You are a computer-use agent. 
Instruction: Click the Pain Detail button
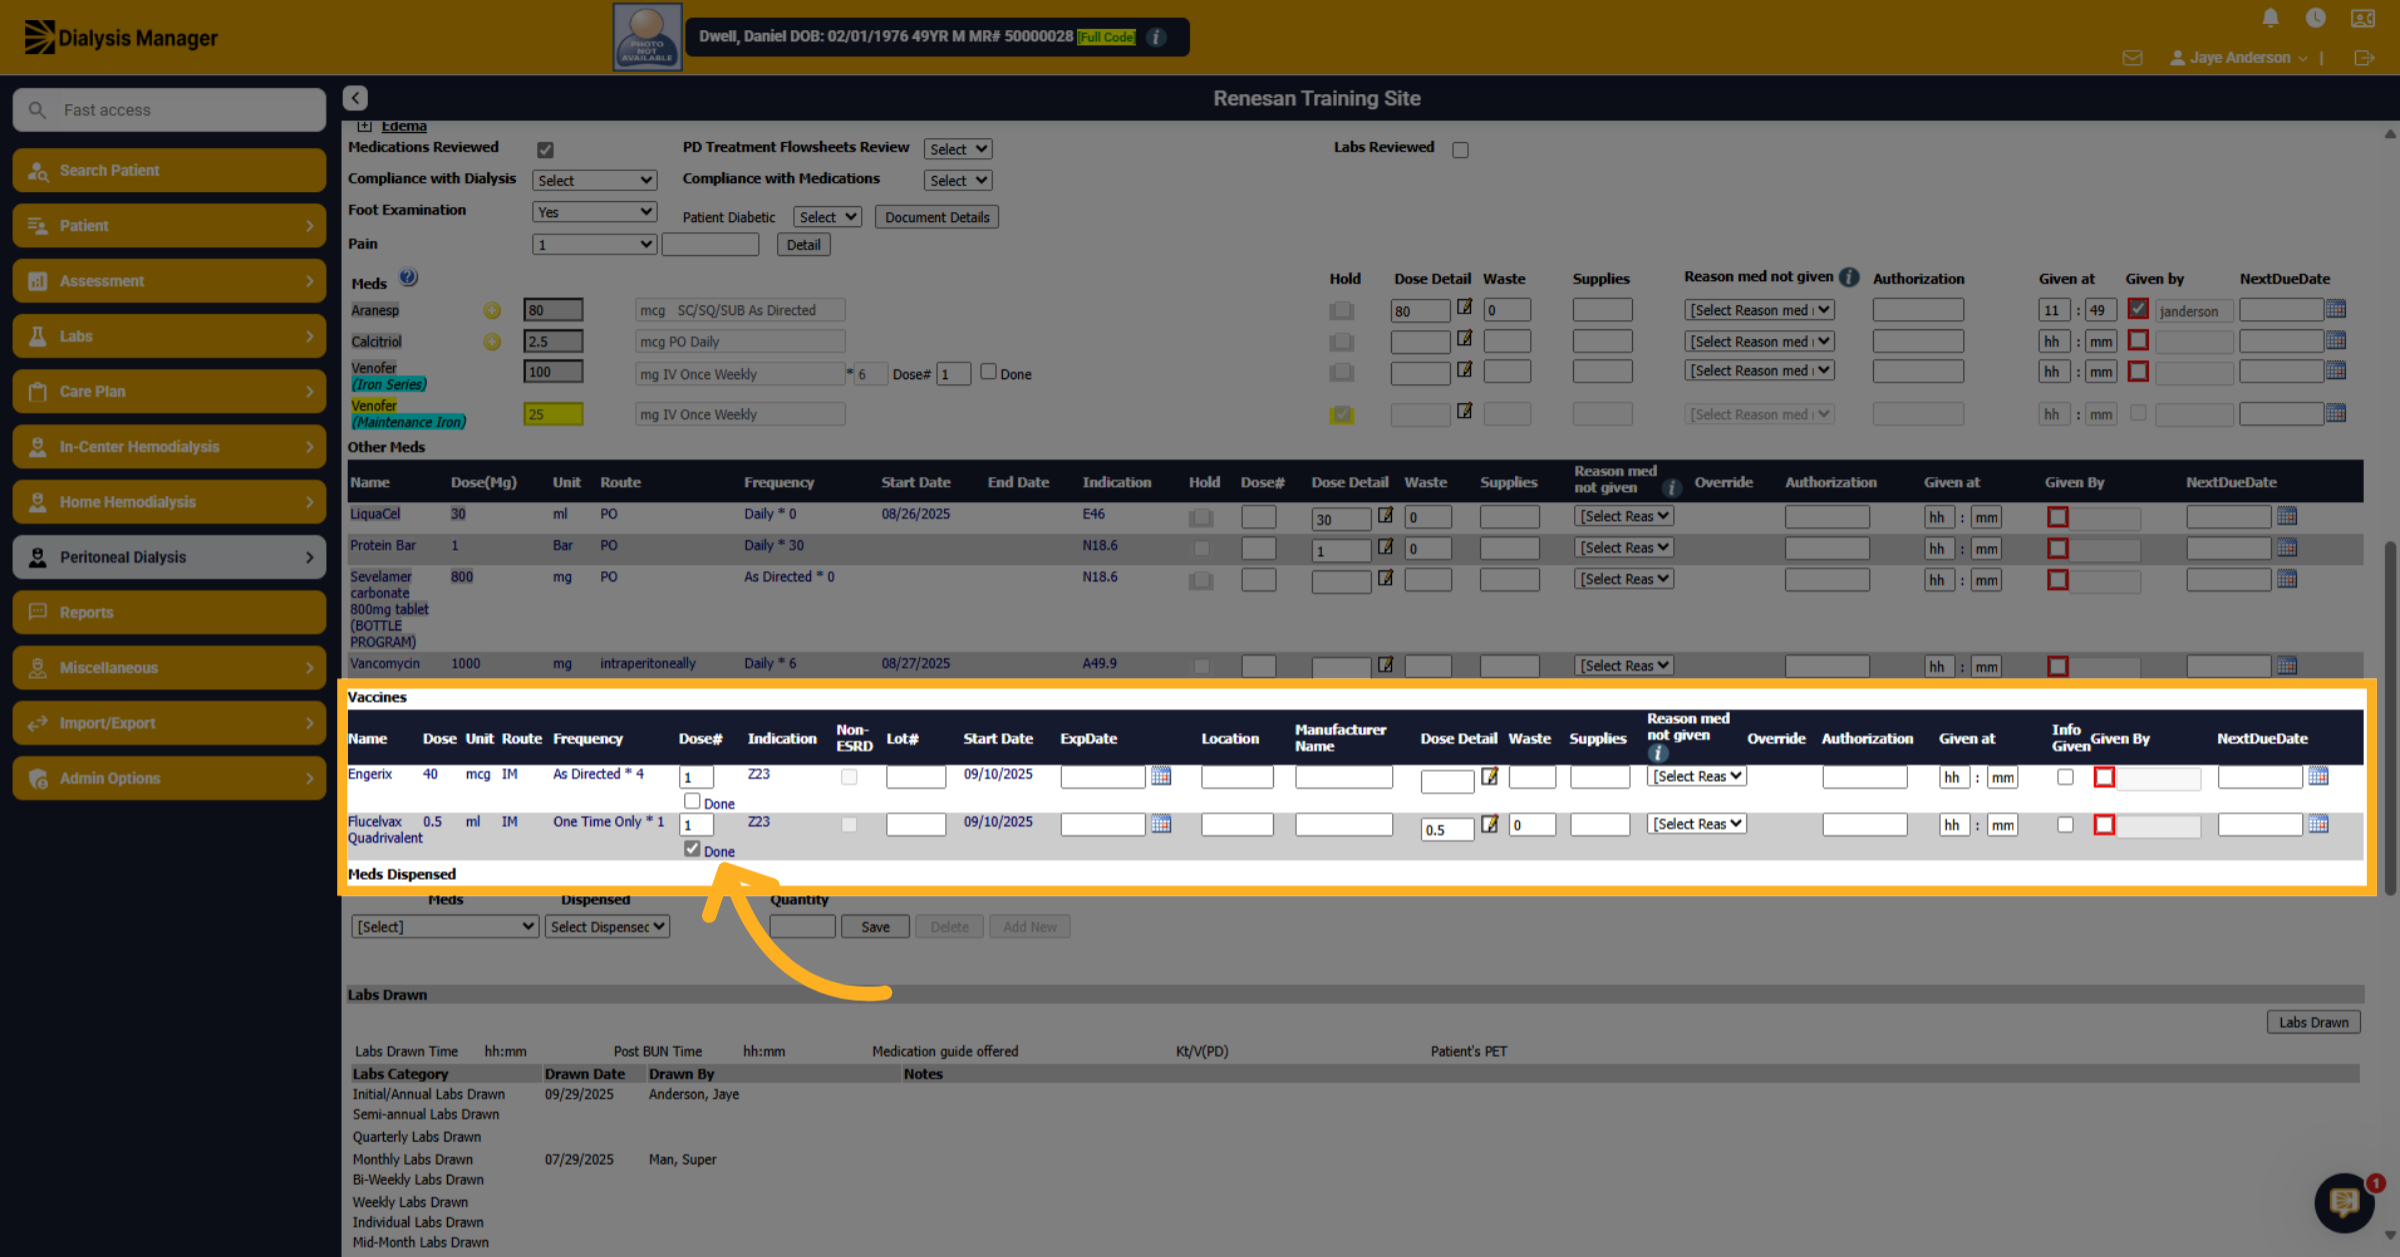click(803, 245)
